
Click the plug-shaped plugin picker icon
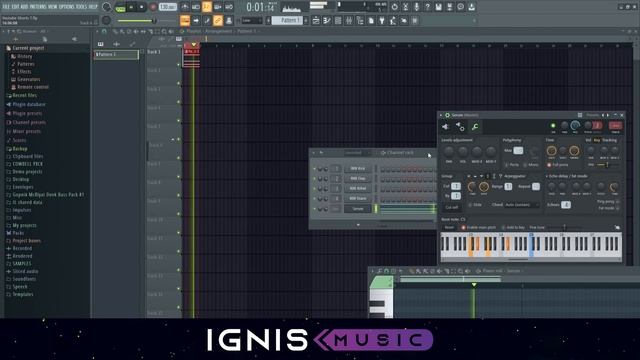tap(382, 20)
